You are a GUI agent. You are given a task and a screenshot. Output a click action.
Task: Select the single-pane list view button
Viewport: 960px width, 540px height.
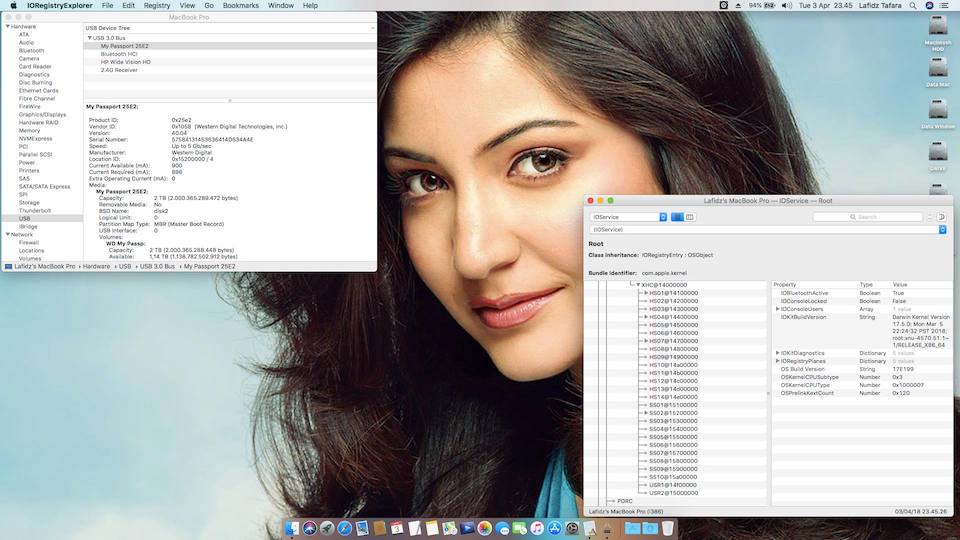677,217
